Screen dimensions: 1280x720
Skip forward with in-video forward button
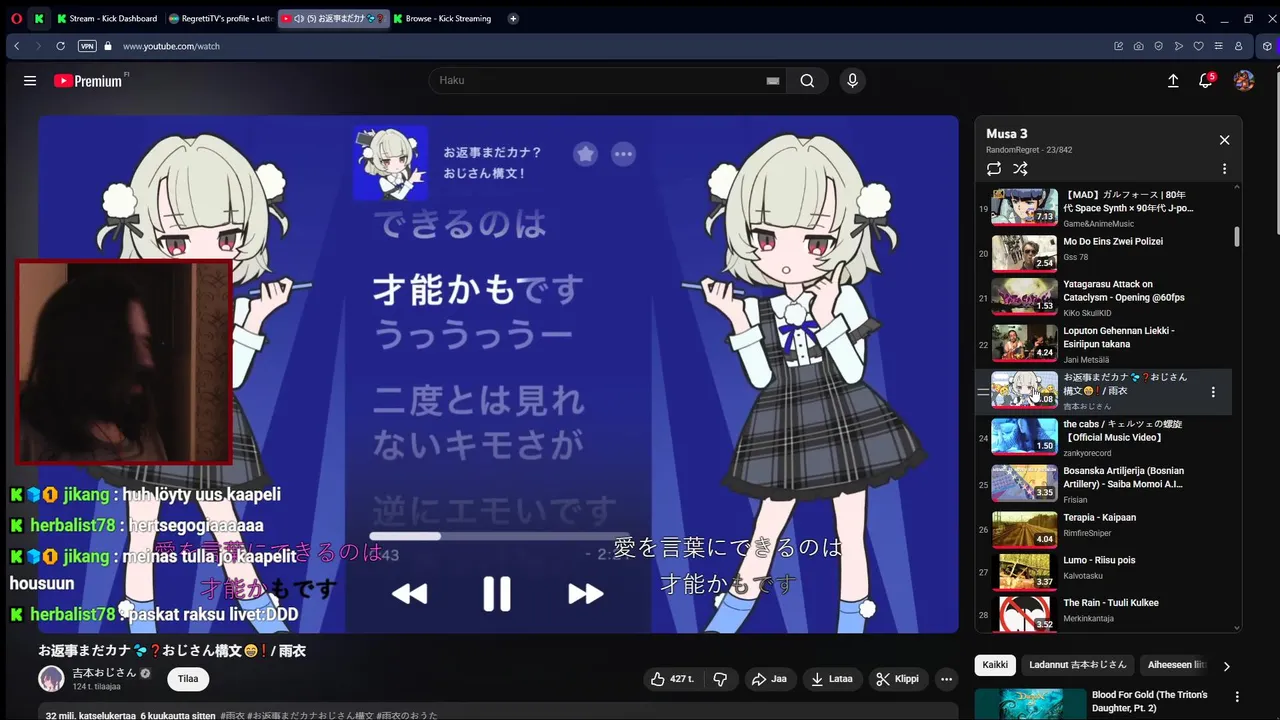[585, 594]
